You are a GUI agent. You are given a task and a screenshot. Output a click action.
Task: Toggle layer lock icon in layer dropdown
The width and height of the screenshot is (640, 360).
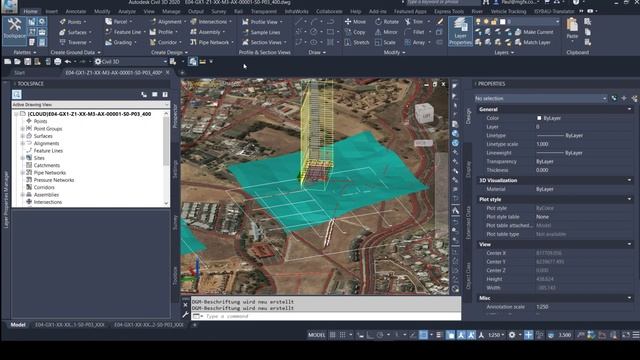click(x=494, y=22)
